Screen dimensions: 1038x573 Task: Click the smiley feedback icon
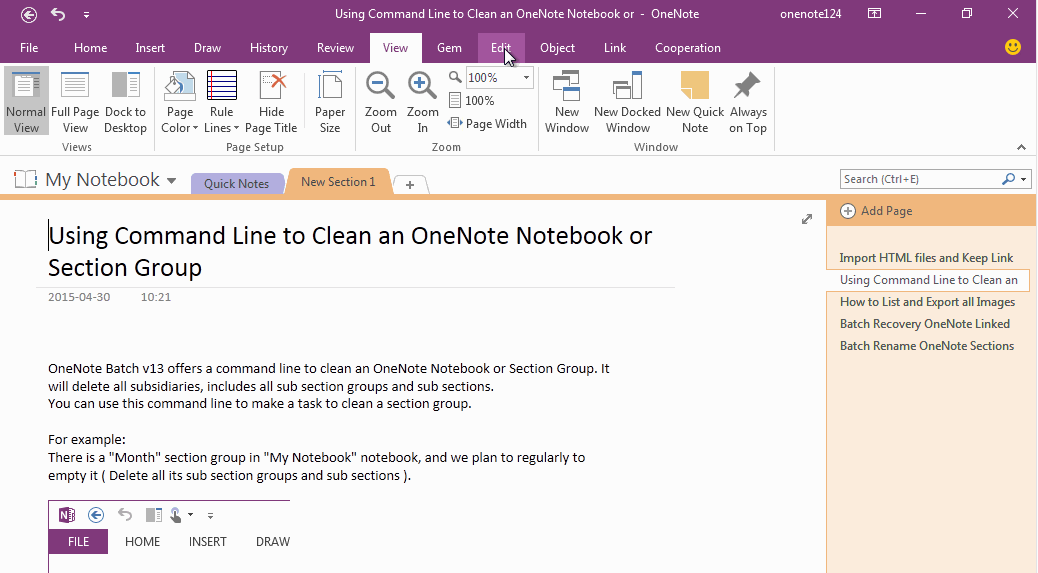tap(1012, 47)
